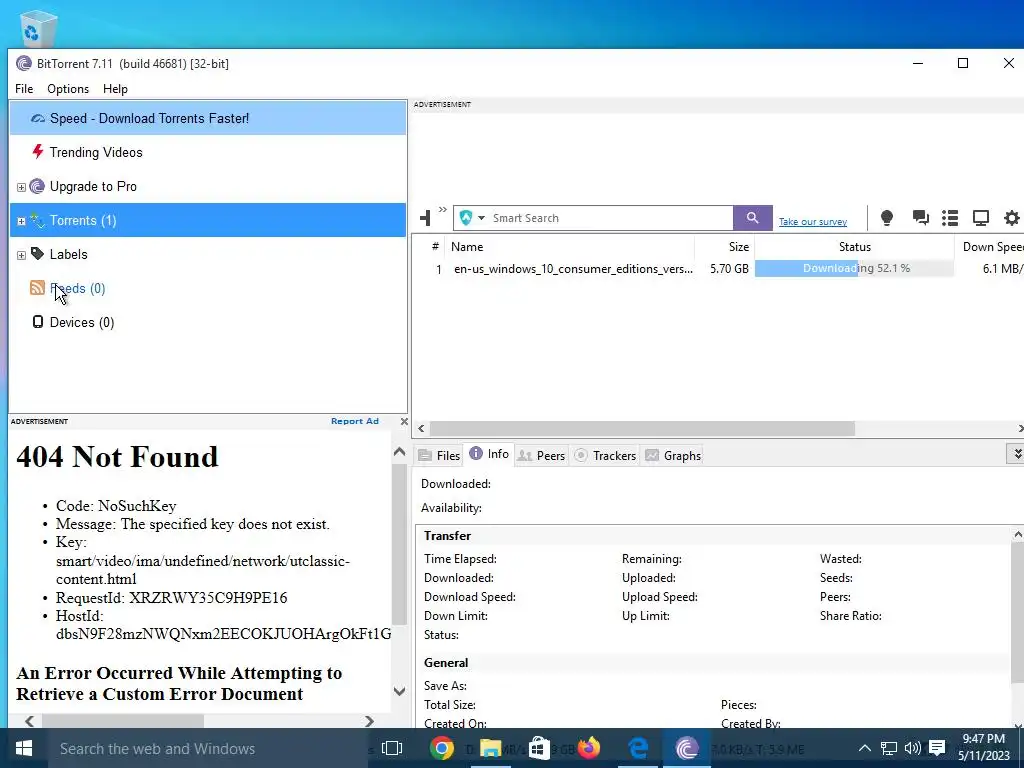Select the Trending Videos sidebar item
This screenshot has height=768, width=1024.
(208, 152)
